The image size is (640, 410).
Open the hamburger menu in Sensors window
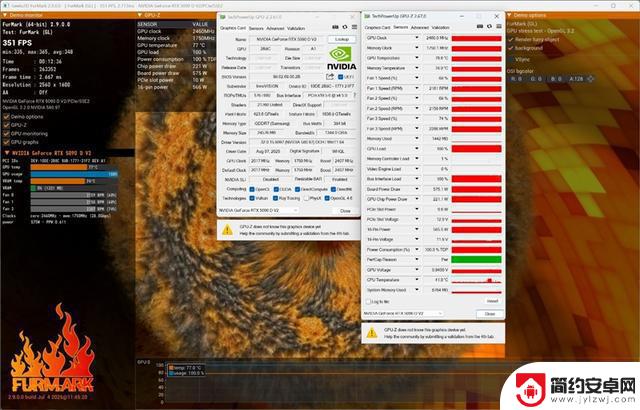tap(499, 27)
